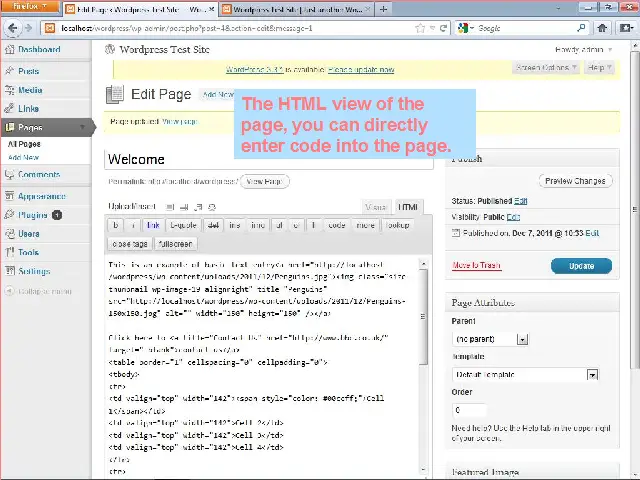Click View Page button by permalink
Viewport: 640px width, 480px height.
point(264,181)
